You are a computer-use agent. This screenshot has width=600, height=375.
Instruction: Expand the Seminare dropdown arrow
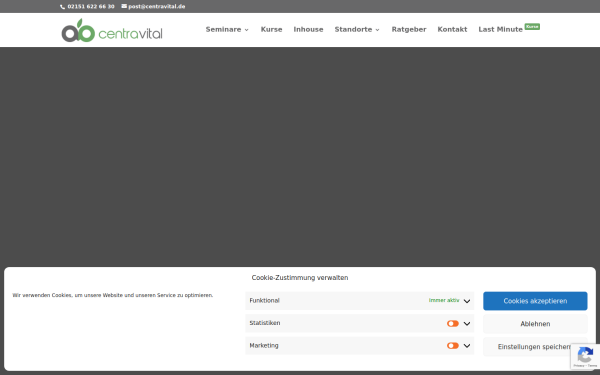pyautogui.click(x=246, y=30)
